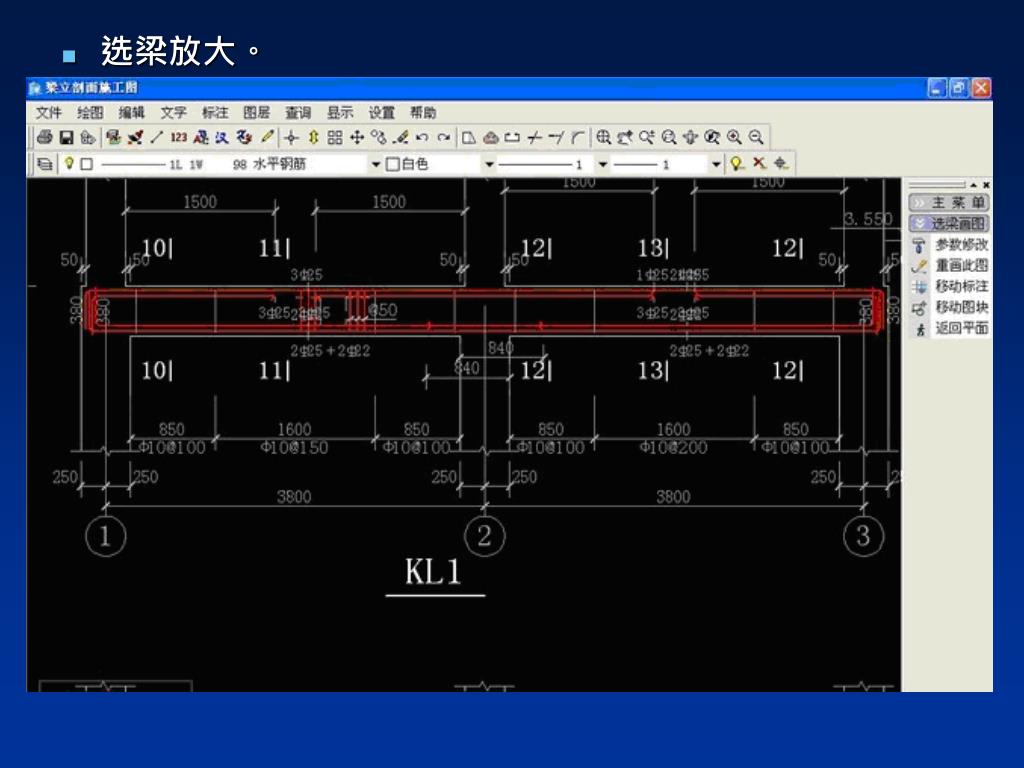
Task: Open the 文字 menu
Action: click(x=173, y=112)
